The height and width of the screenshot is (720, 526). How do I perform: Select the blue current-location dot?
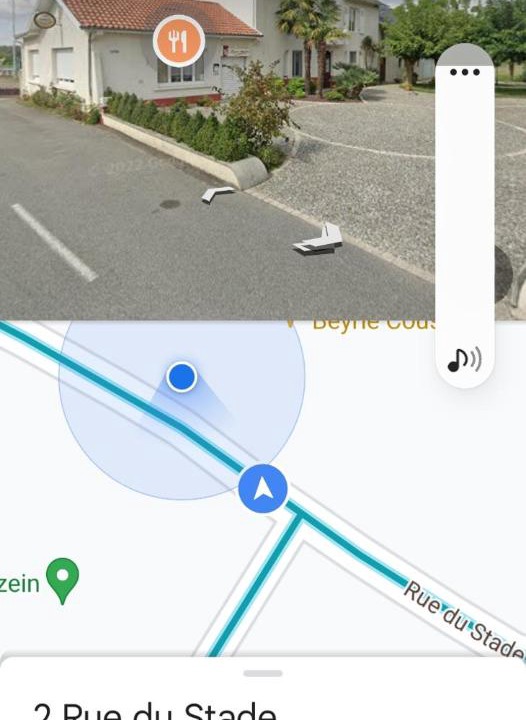182,377
